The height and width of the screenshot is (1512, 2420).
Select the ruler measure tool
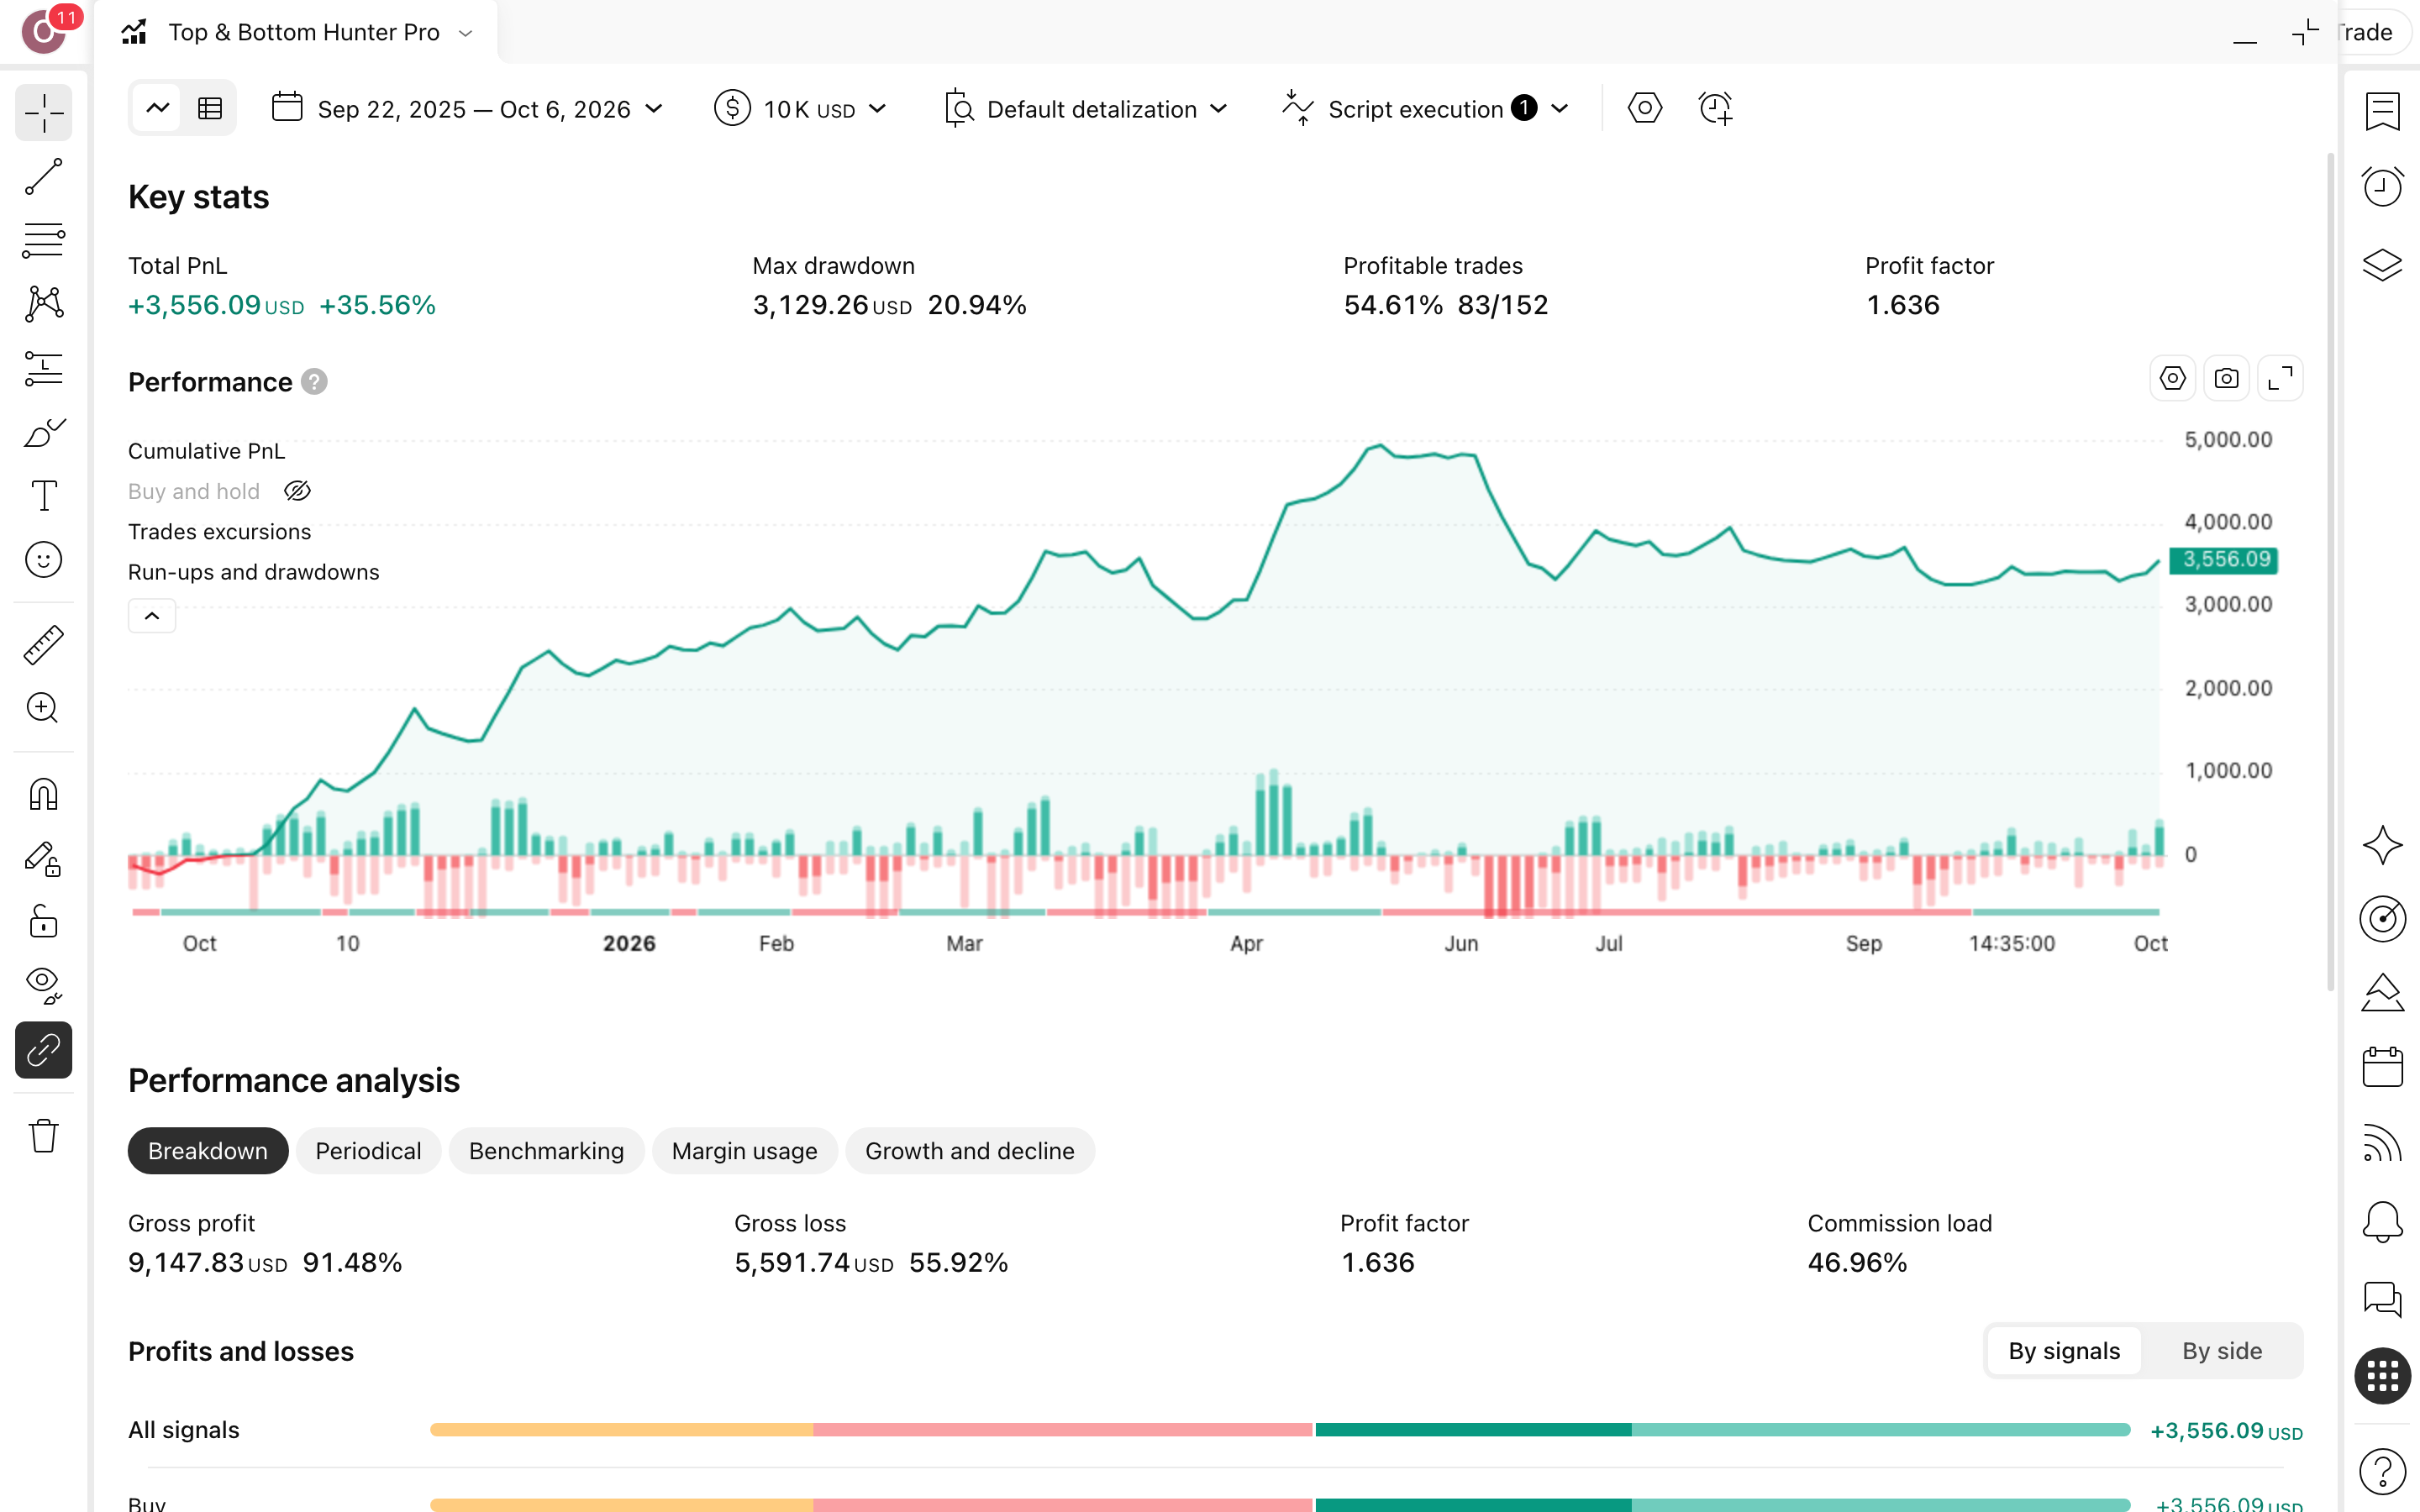click(x=43, y=645)
